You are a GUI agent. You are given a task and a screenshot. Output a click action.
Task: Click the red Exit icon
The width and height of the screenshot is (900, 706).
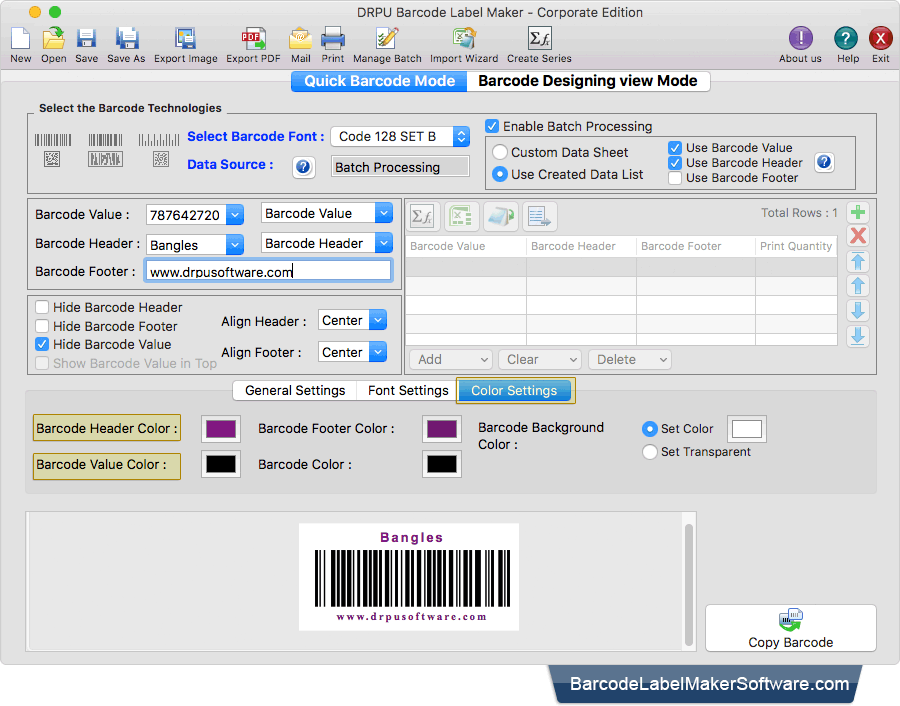click(880, 38)
